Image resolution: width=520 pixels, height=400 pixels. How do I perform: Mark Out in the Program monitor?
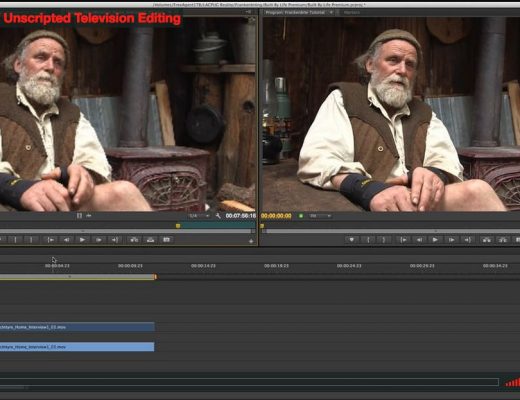(x=384, y=240)
